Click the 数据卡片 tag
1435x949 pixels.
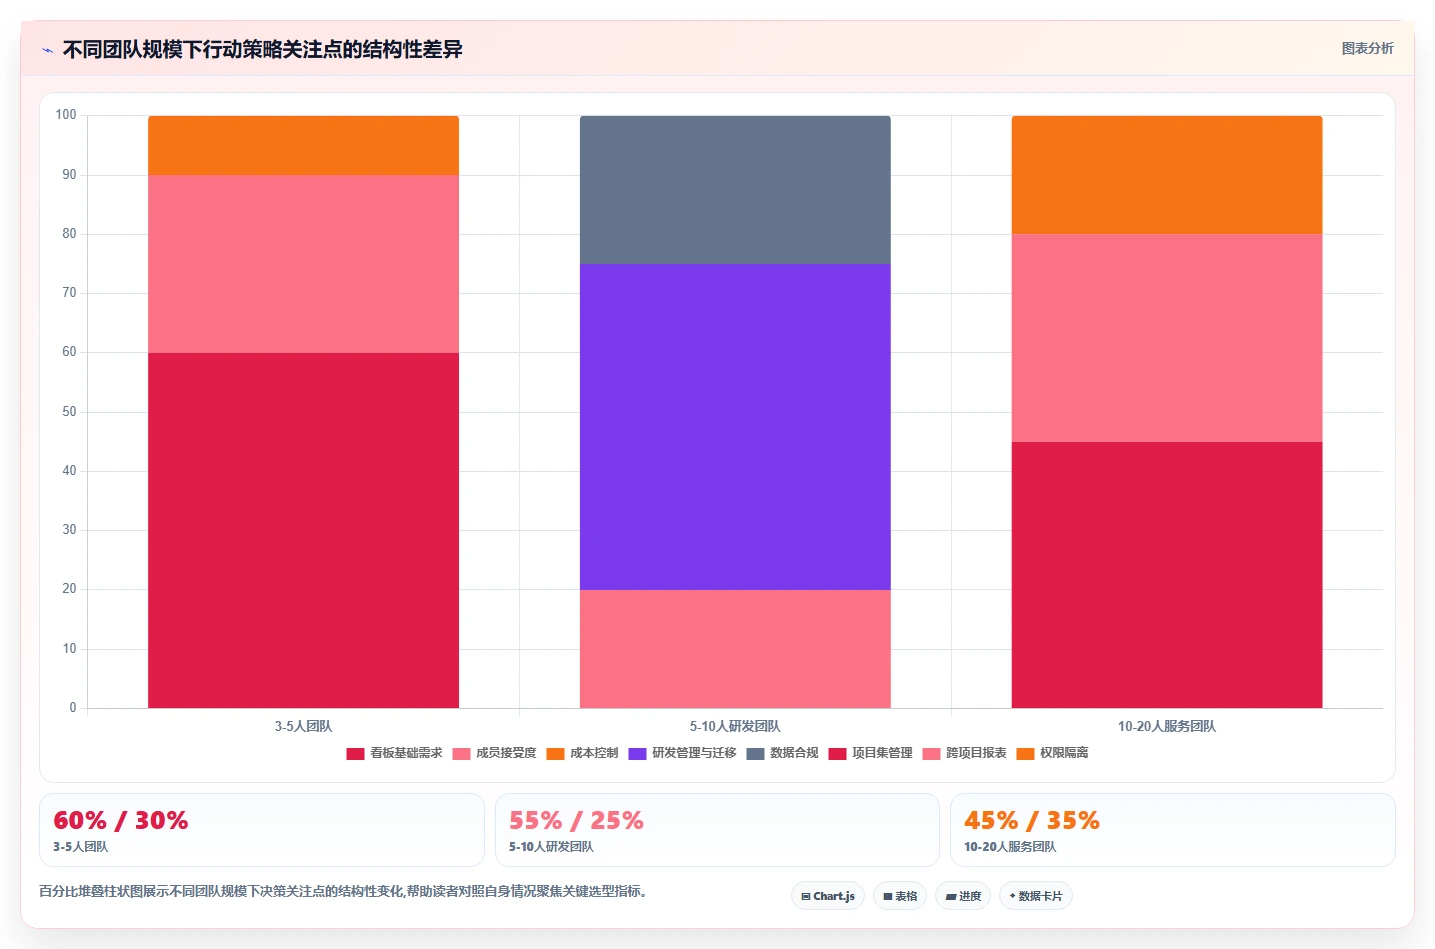click(1036, 896)
